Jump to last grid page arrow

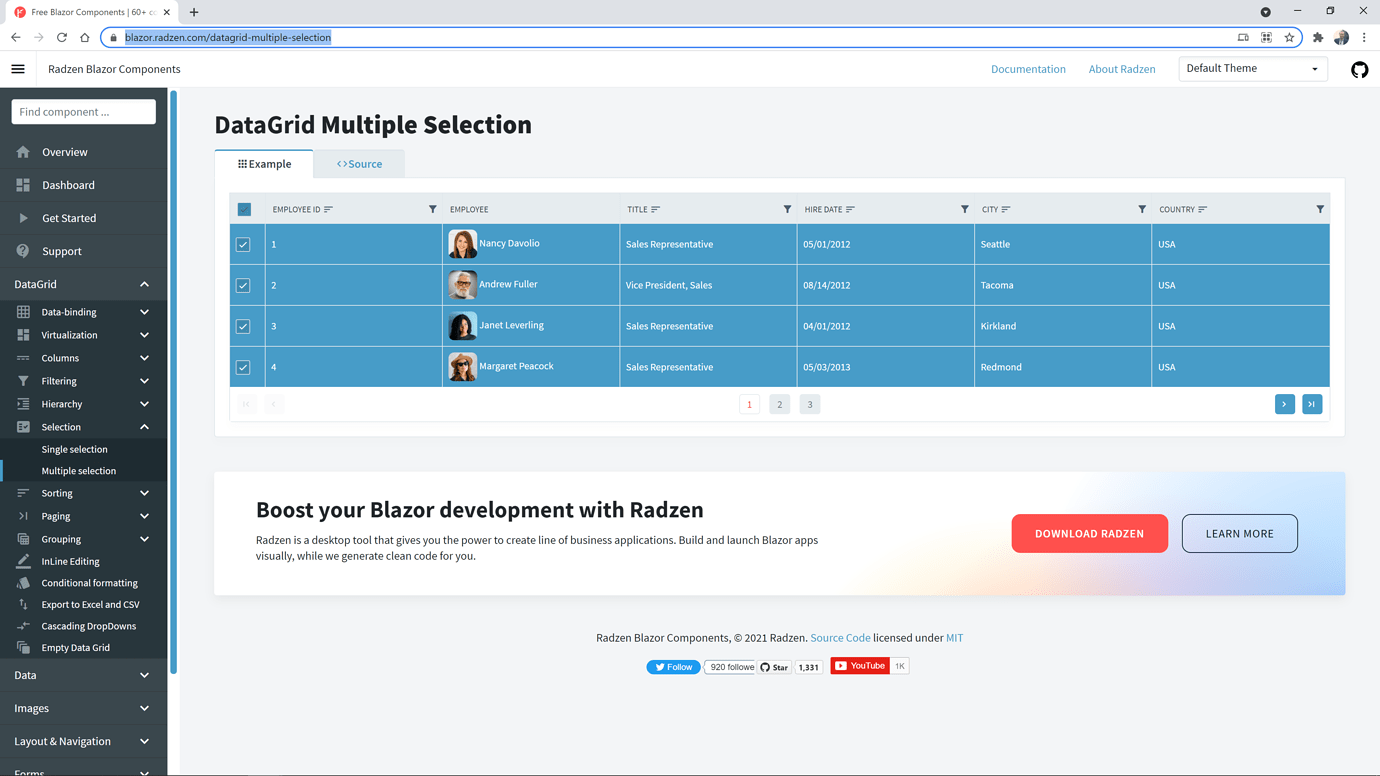click(1312, 404)
